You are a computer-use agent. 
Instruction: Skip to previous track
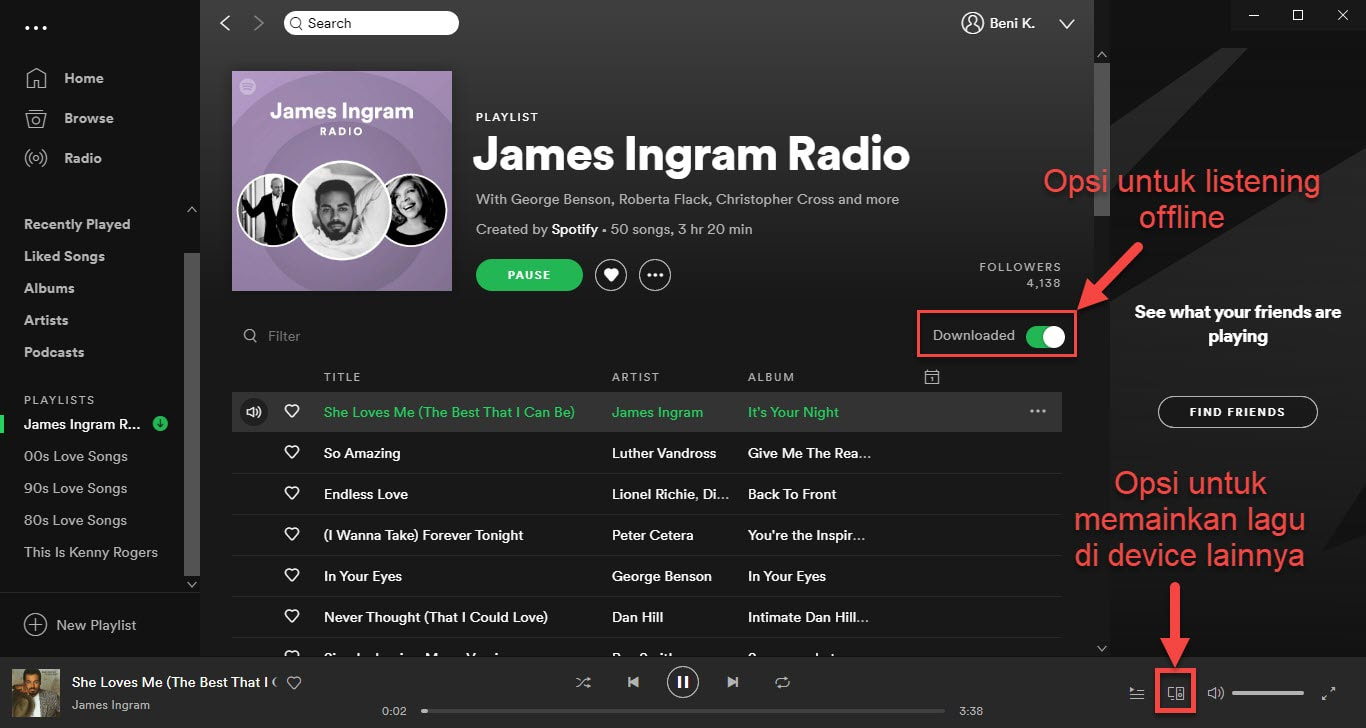633,682
